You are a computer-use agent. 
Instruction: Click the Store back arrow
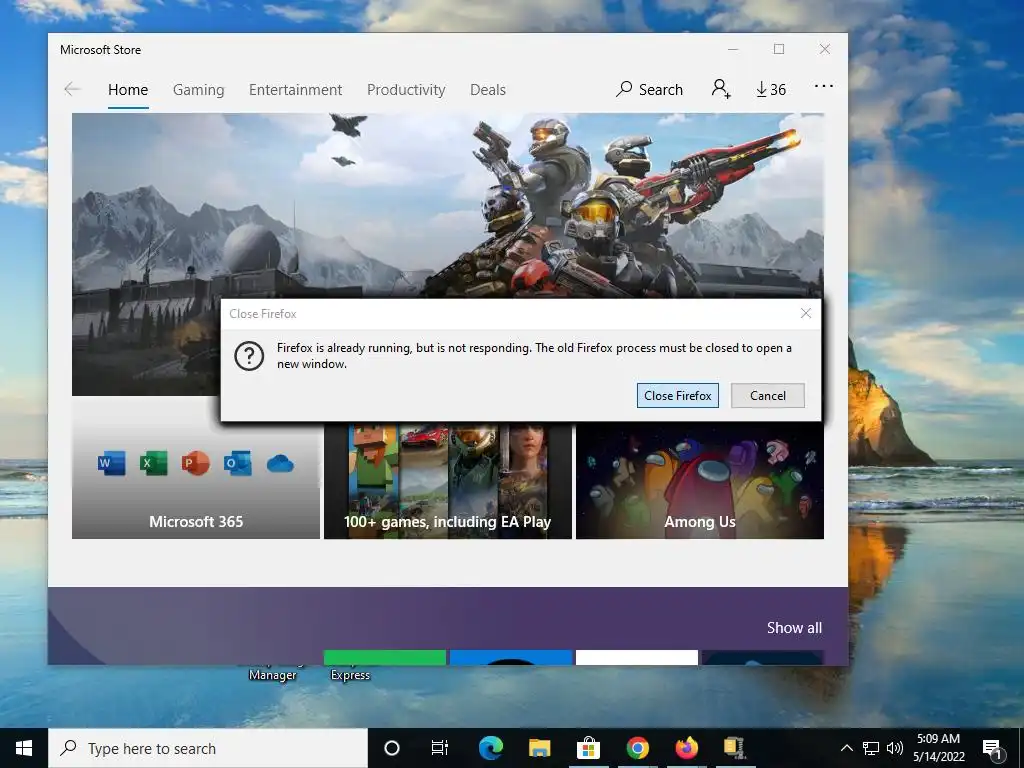coord(72,89)
